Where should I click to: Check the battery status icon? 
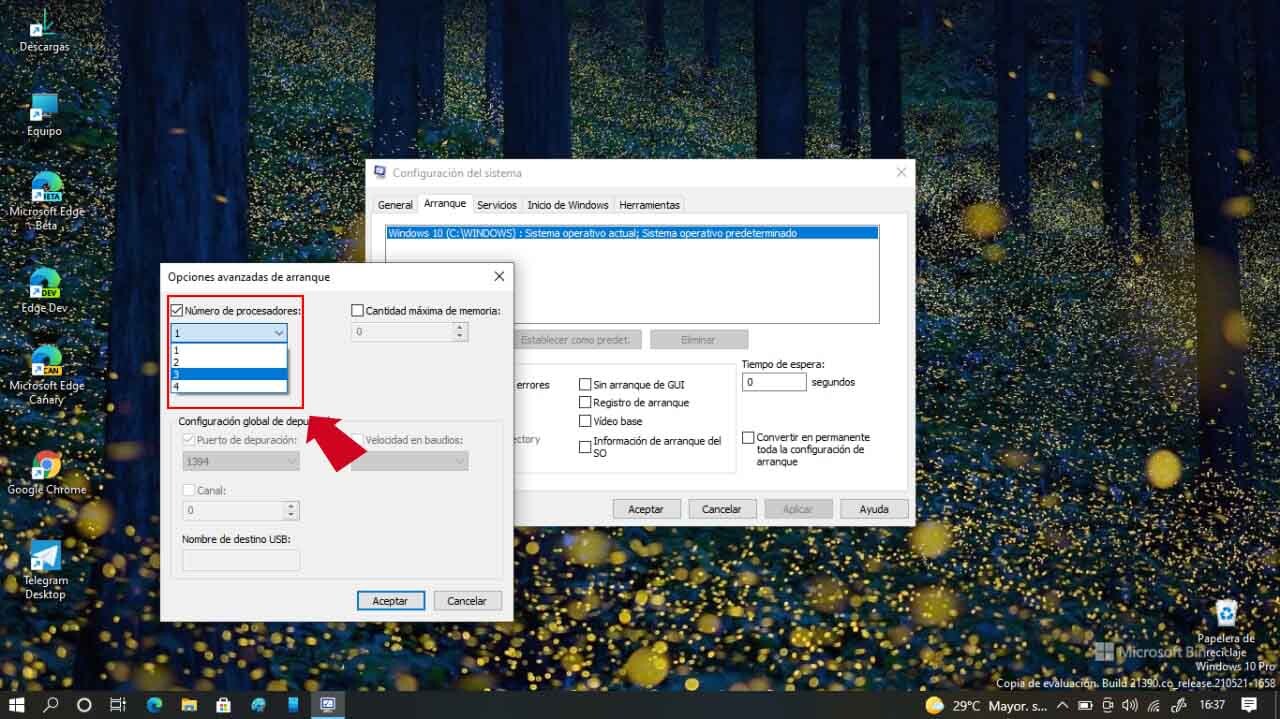[x=1086, y=705]
